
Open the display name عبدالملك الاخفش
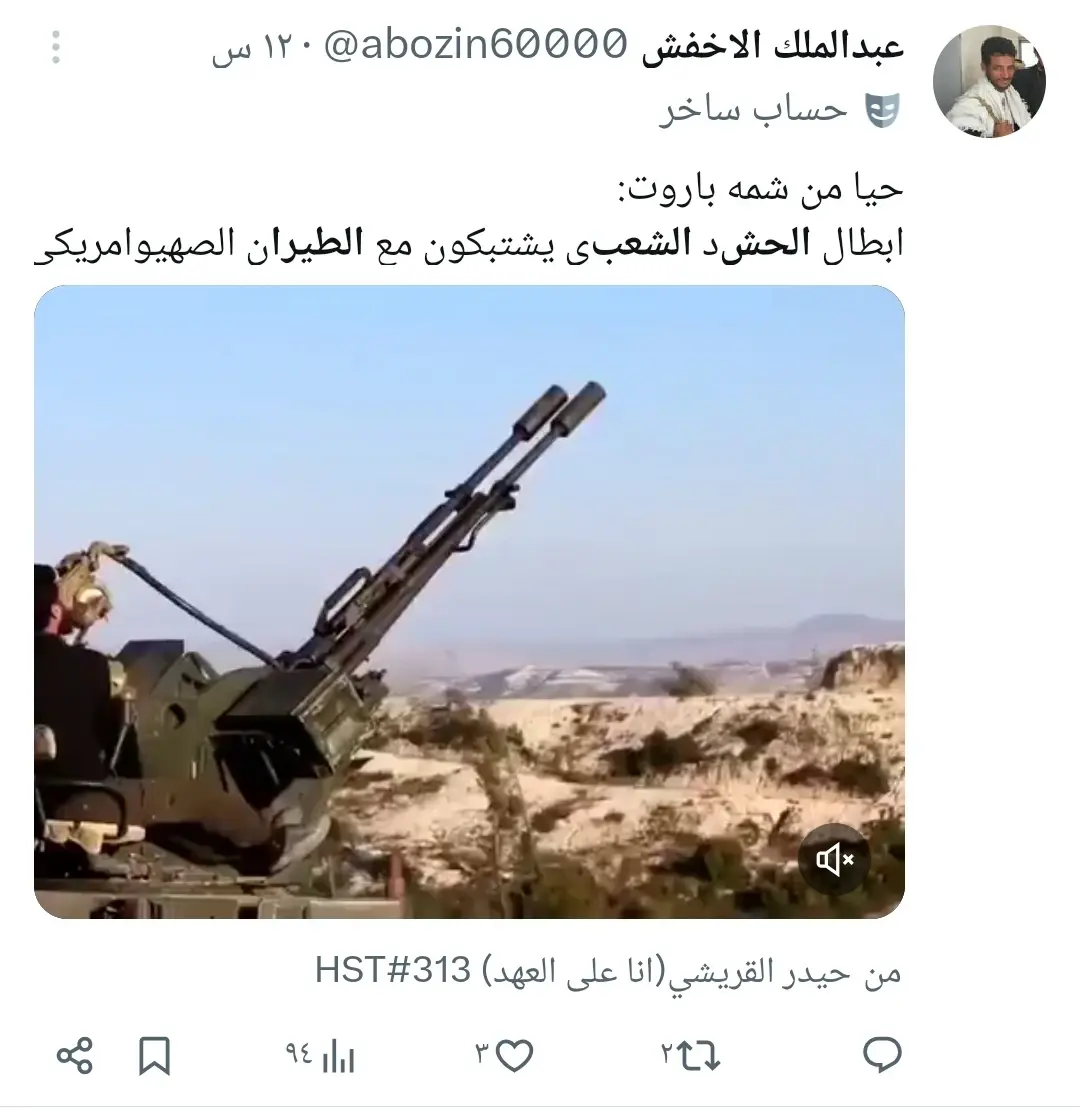click(x=773, y=47)
